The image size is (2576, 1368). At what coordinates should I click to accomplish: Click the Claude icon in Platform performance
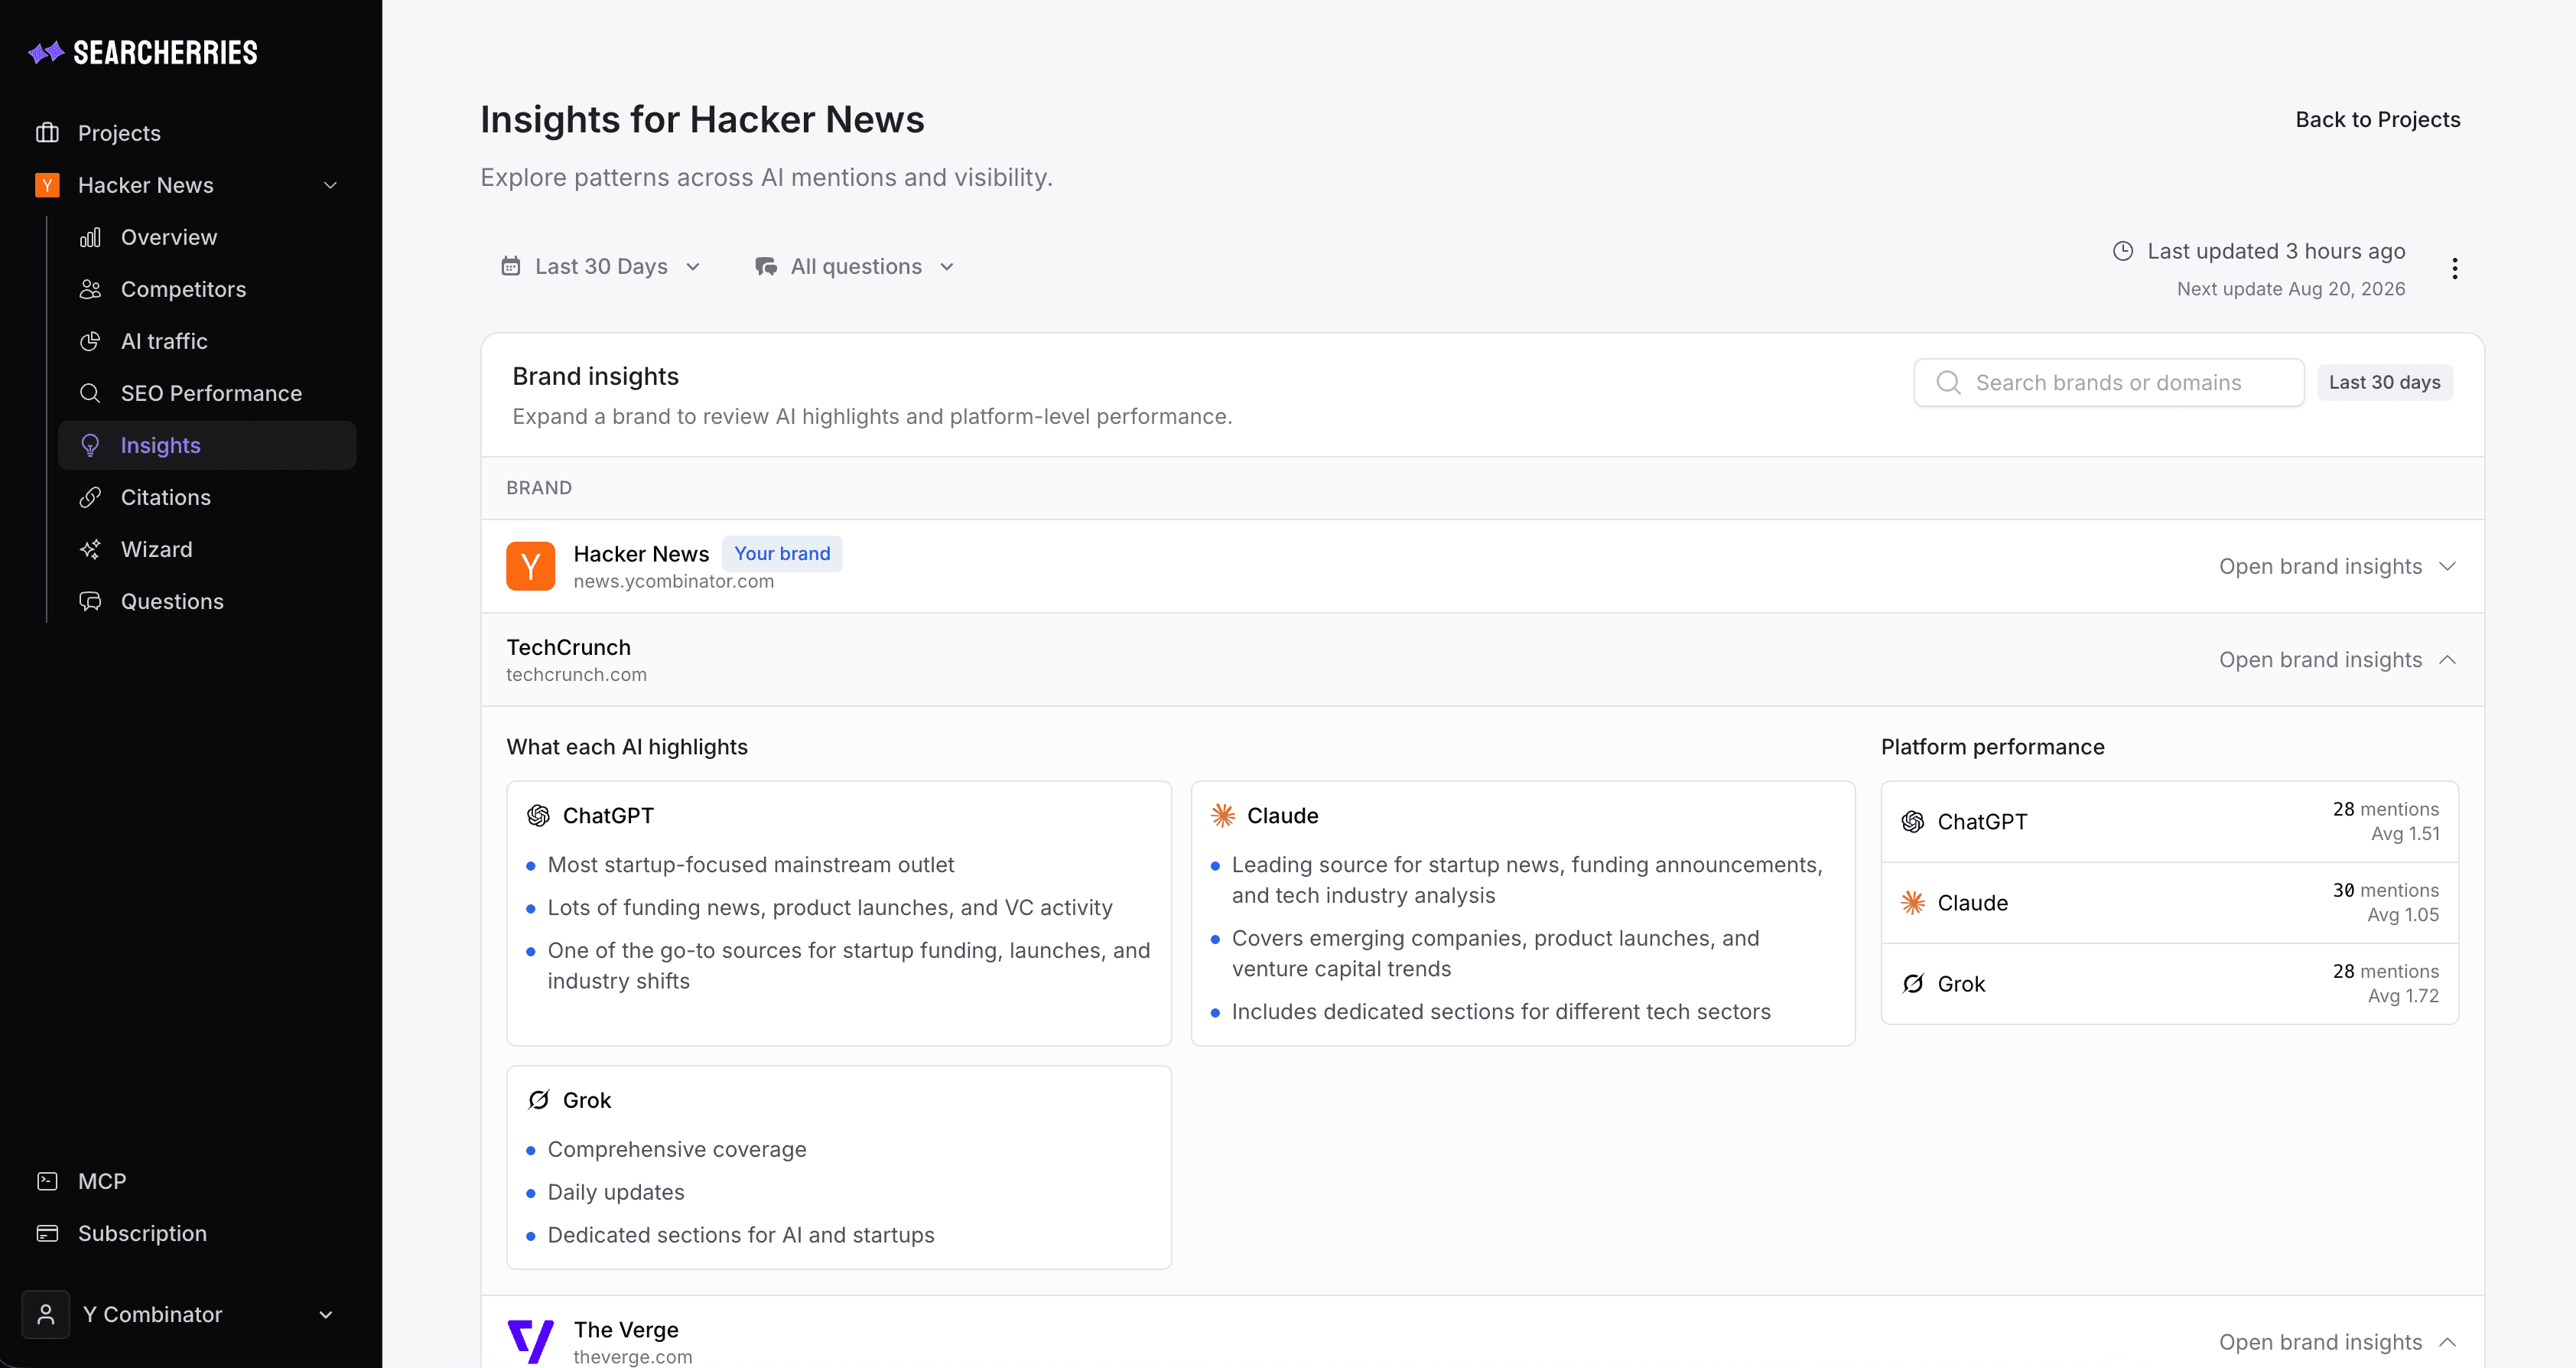pos(1913,903)
